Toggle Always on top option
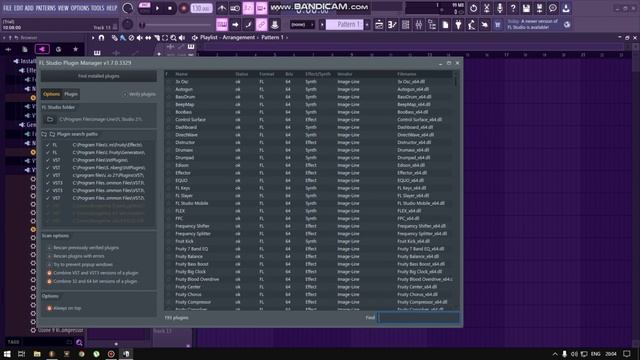640x360 pixels. click(x=64, y=308)
